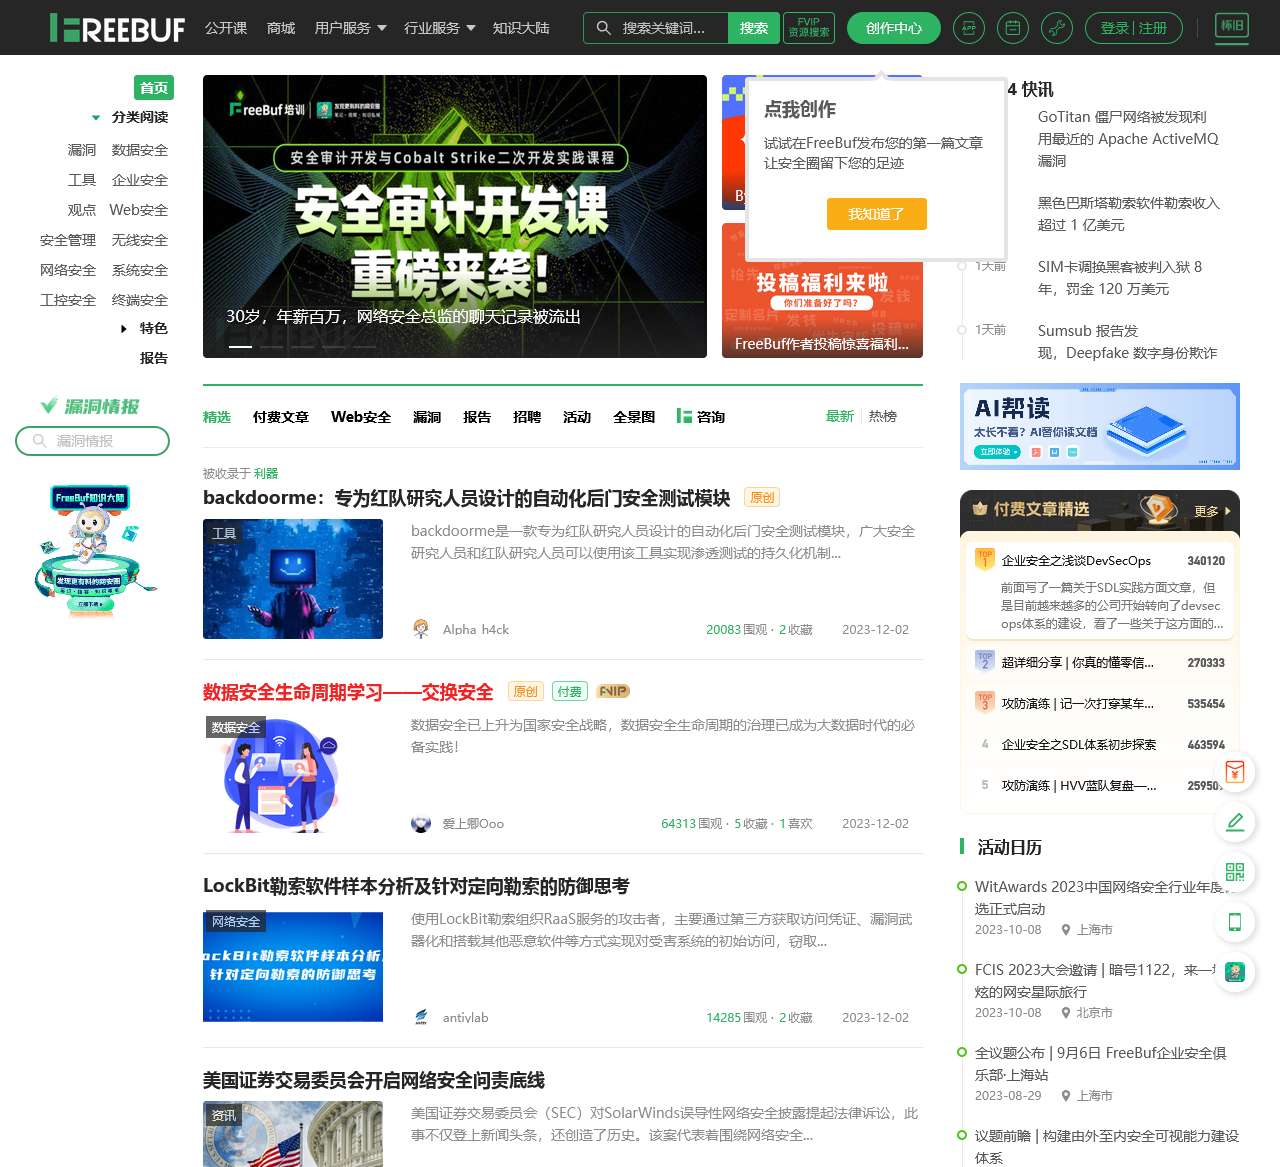
Task: Click the red envelope floating icon
Action: pos(1235,771)
